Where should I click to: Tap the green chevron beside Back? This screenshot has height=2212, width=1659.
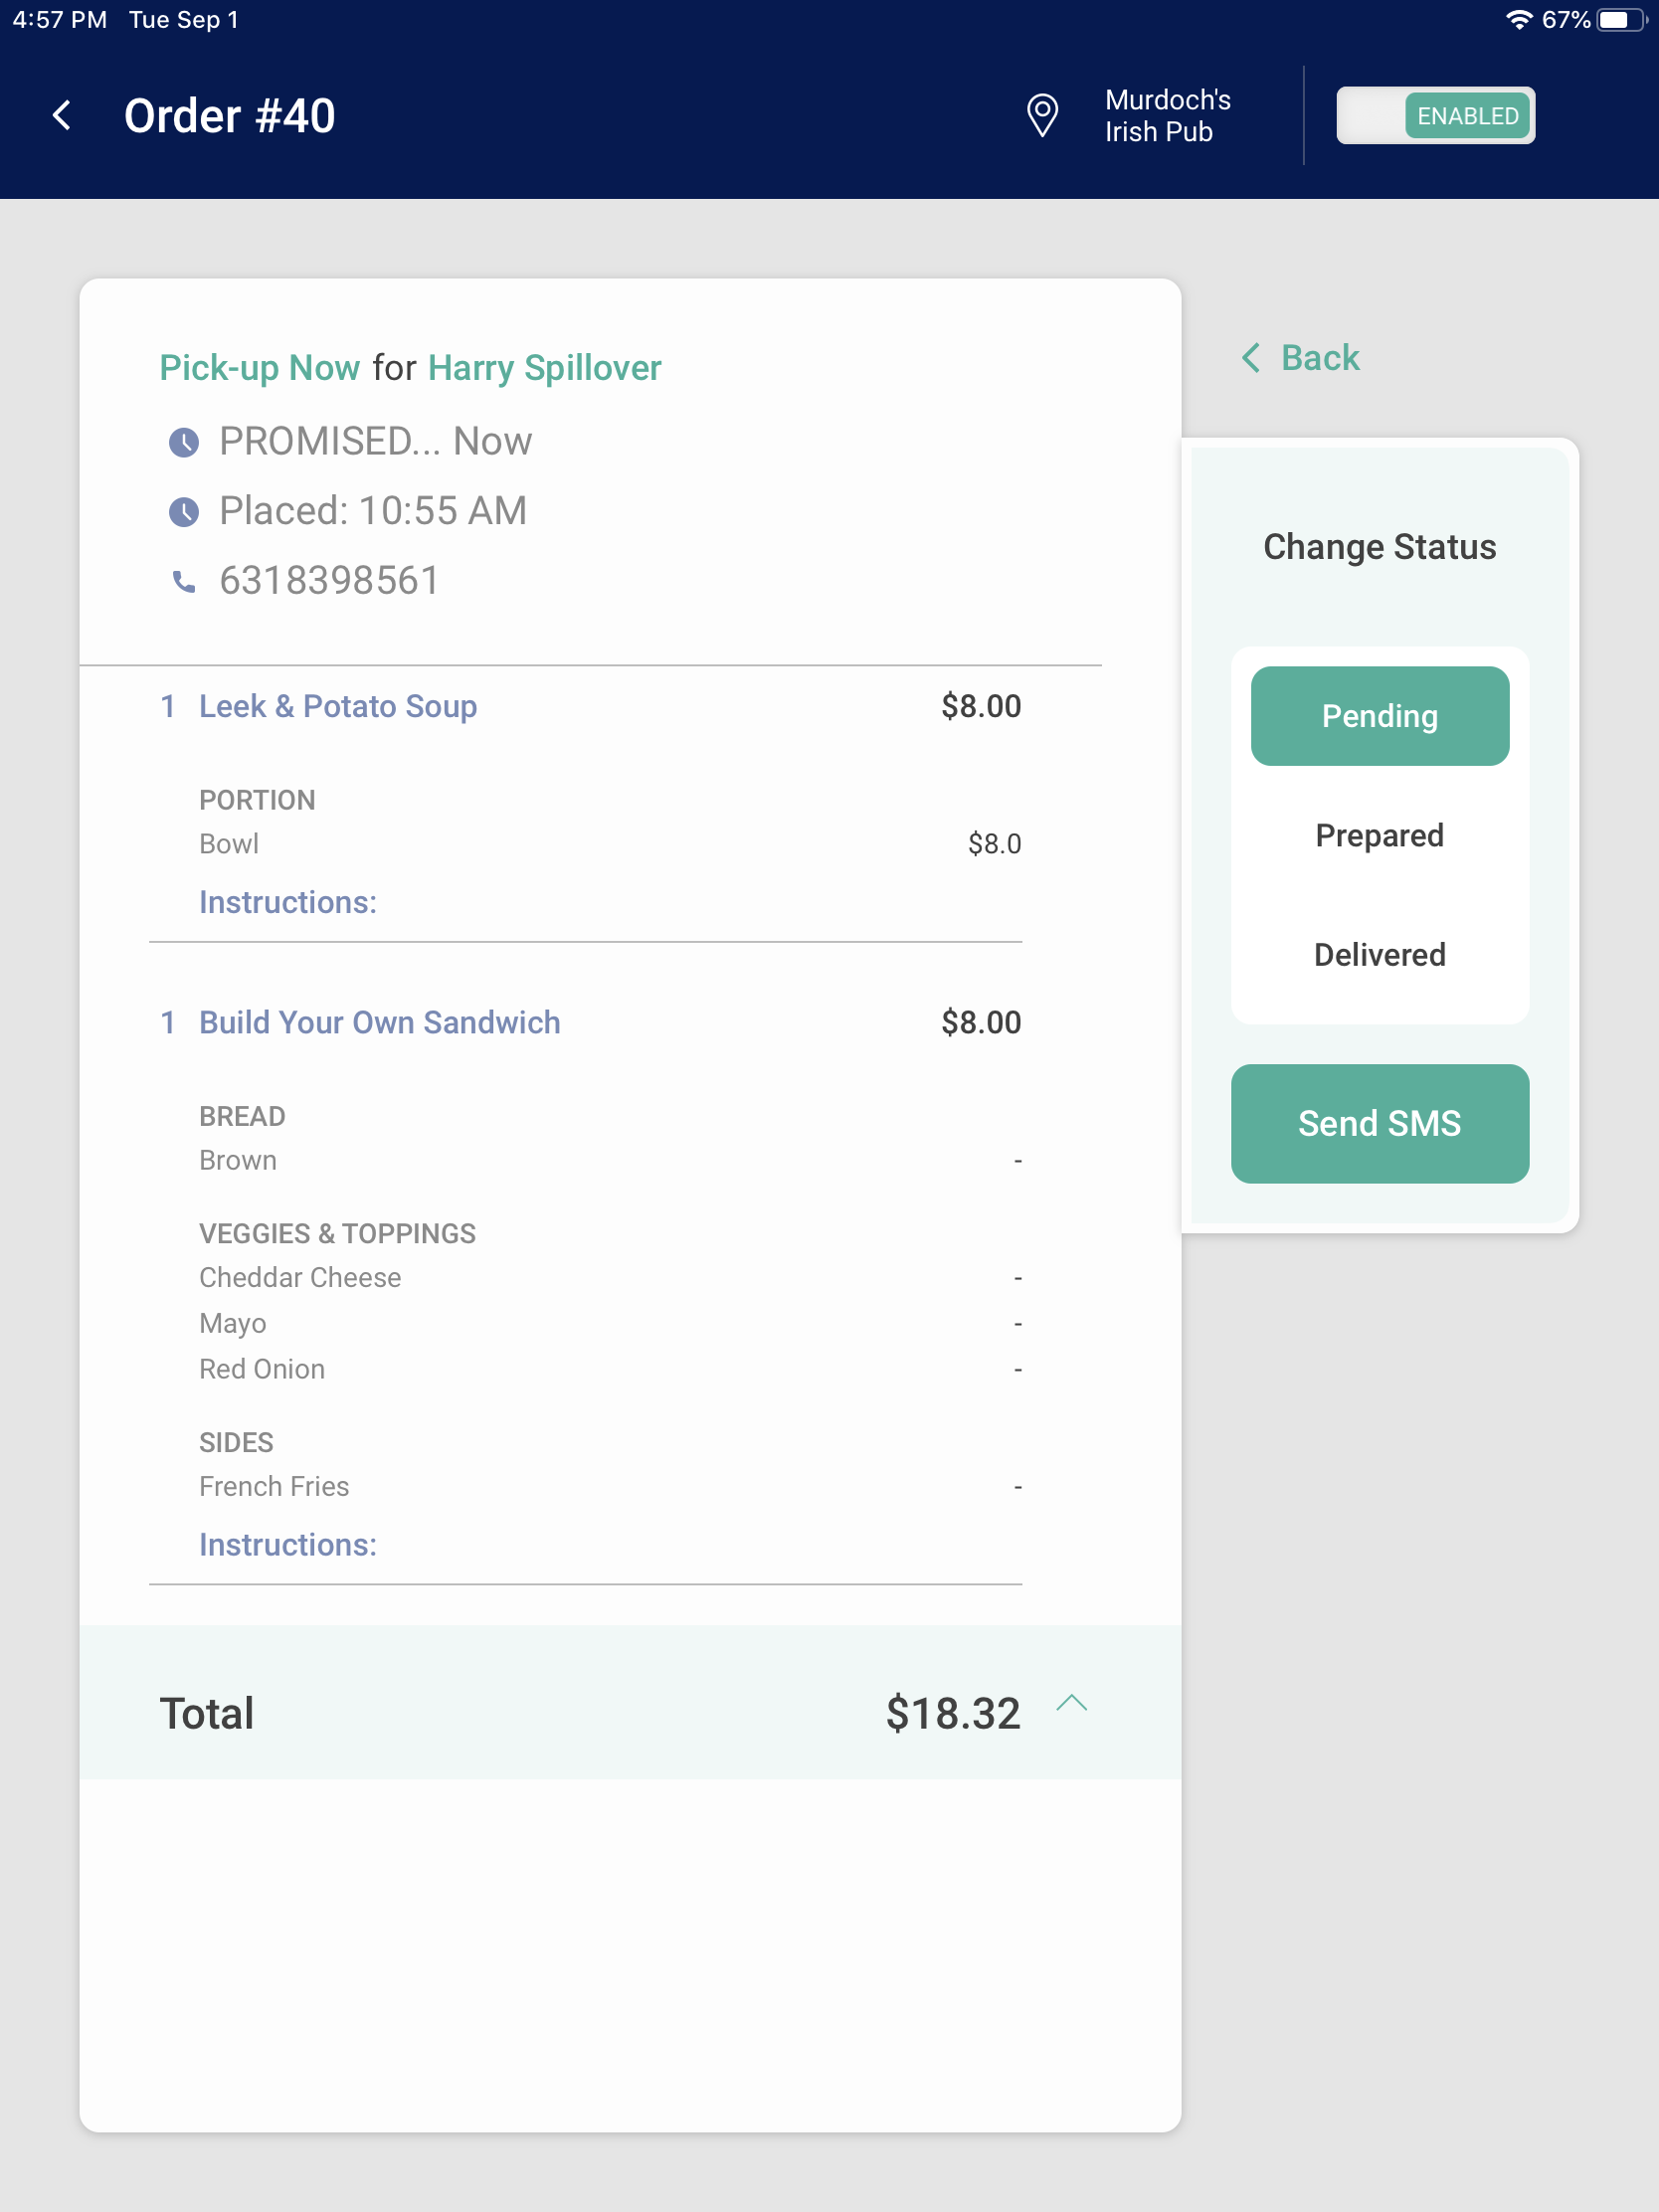pos(1251,358)
